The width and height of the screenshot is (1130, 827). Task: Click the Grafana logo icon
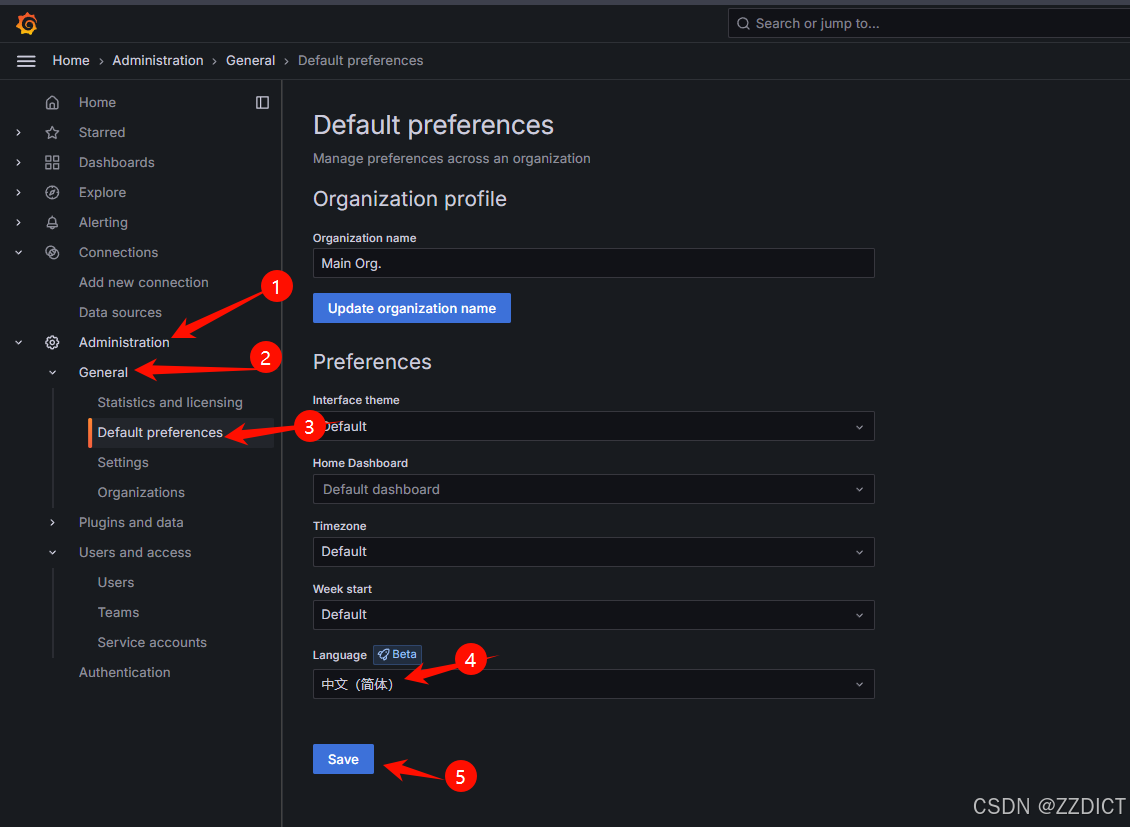click(x=27, y=24)
